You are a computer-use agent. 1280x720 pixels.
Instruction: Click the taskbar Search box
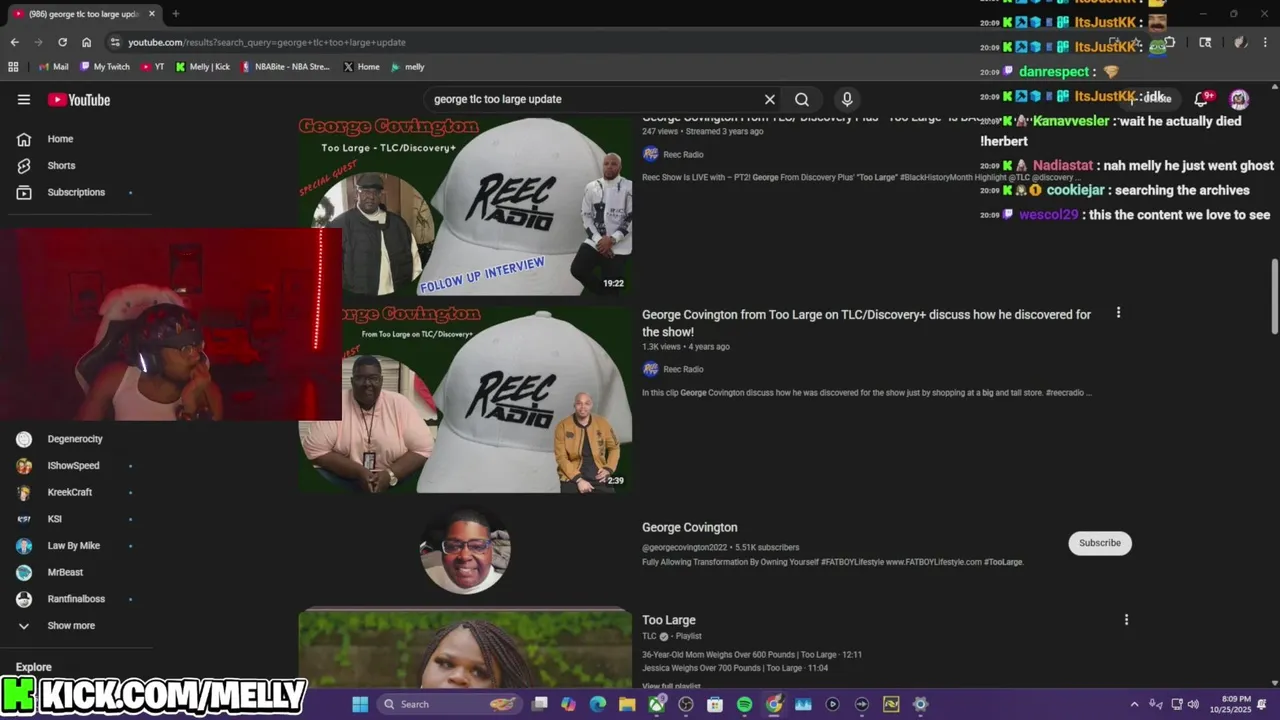(x=451, y=704)
